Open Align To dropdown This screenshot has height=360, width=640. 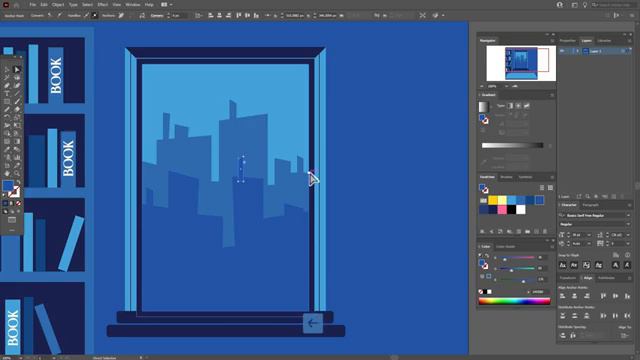[624, 336]
